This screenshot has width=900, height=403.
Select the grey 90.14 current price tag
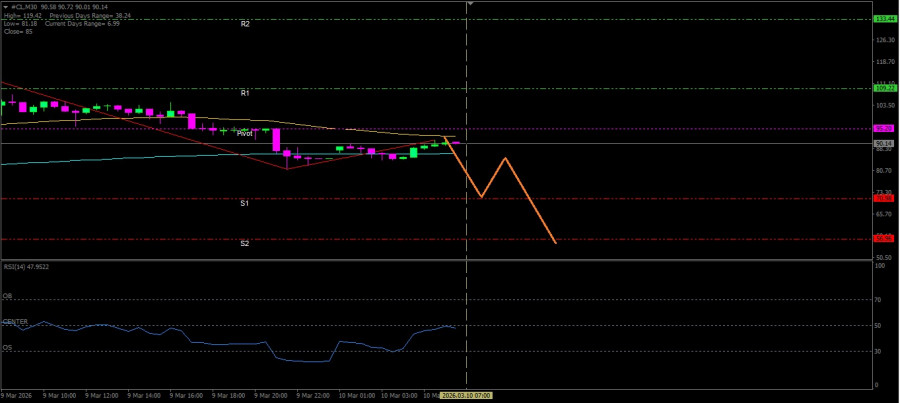(x=884, y=144)
